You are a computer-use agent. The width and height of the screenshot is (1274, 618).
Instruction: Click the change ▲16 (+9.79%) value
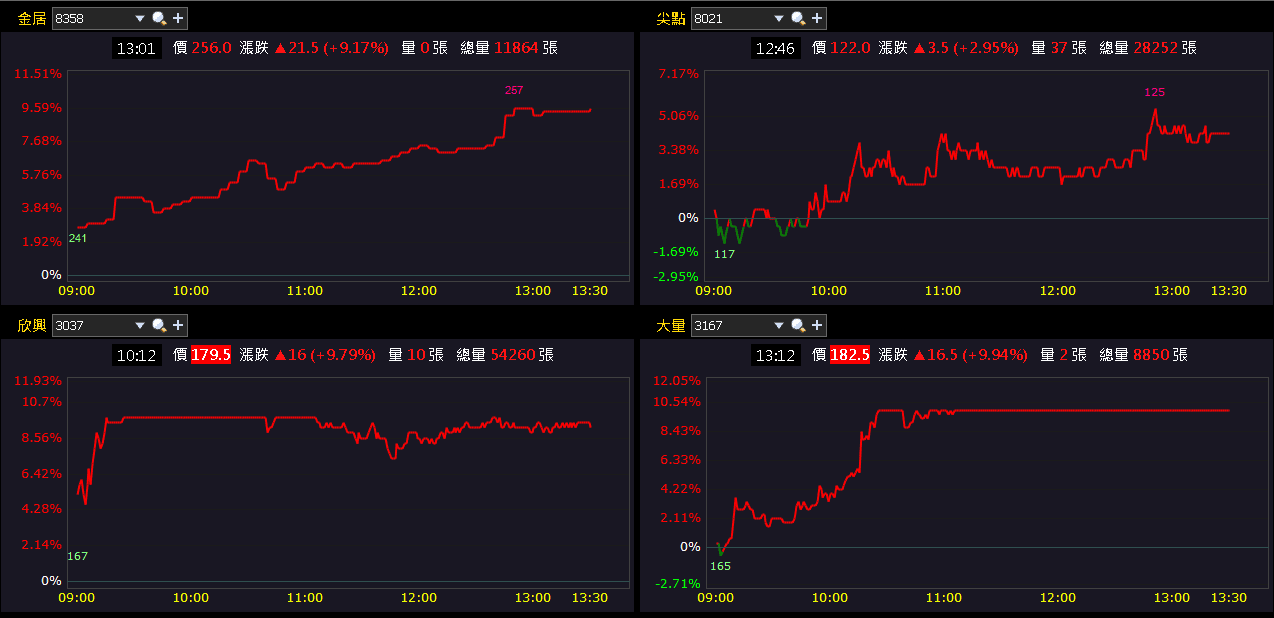click(324, 354)
